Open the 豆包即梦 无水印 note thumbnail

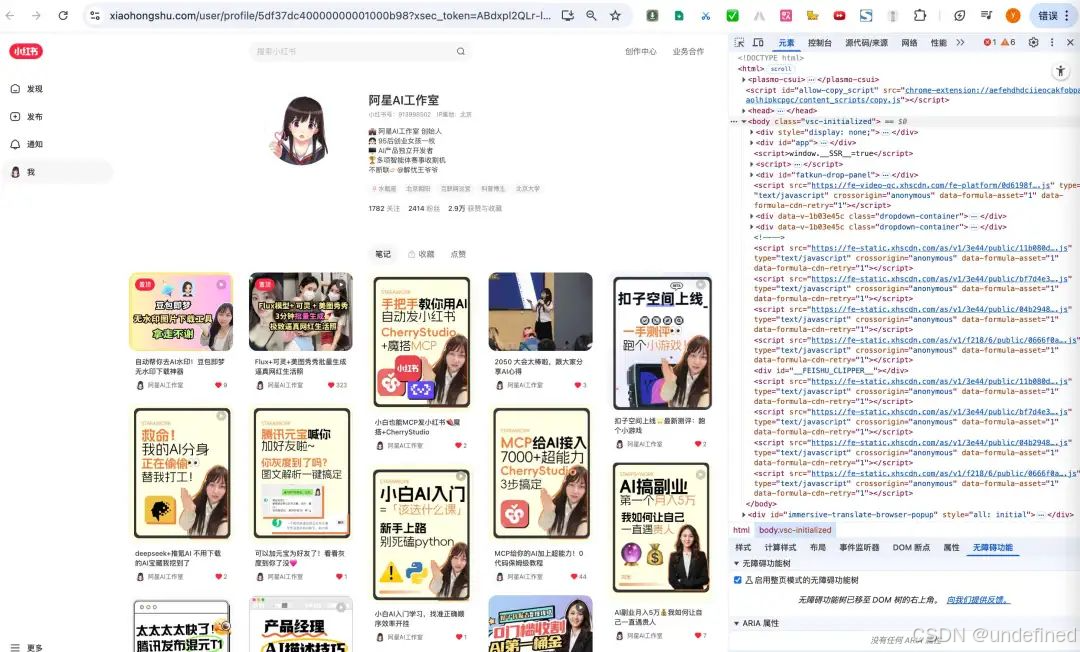coord(180,312)
